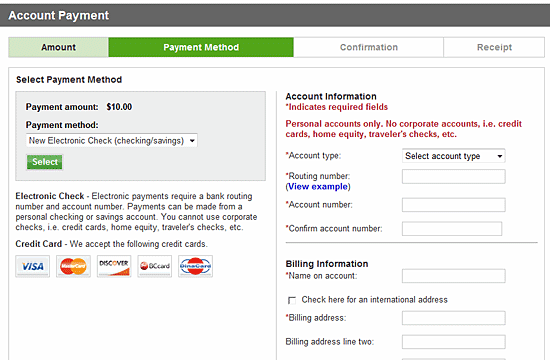This screenshot has width=550, height=360.
Task: Open the Payment Method step tab
Action: click(x=201, y=47)
